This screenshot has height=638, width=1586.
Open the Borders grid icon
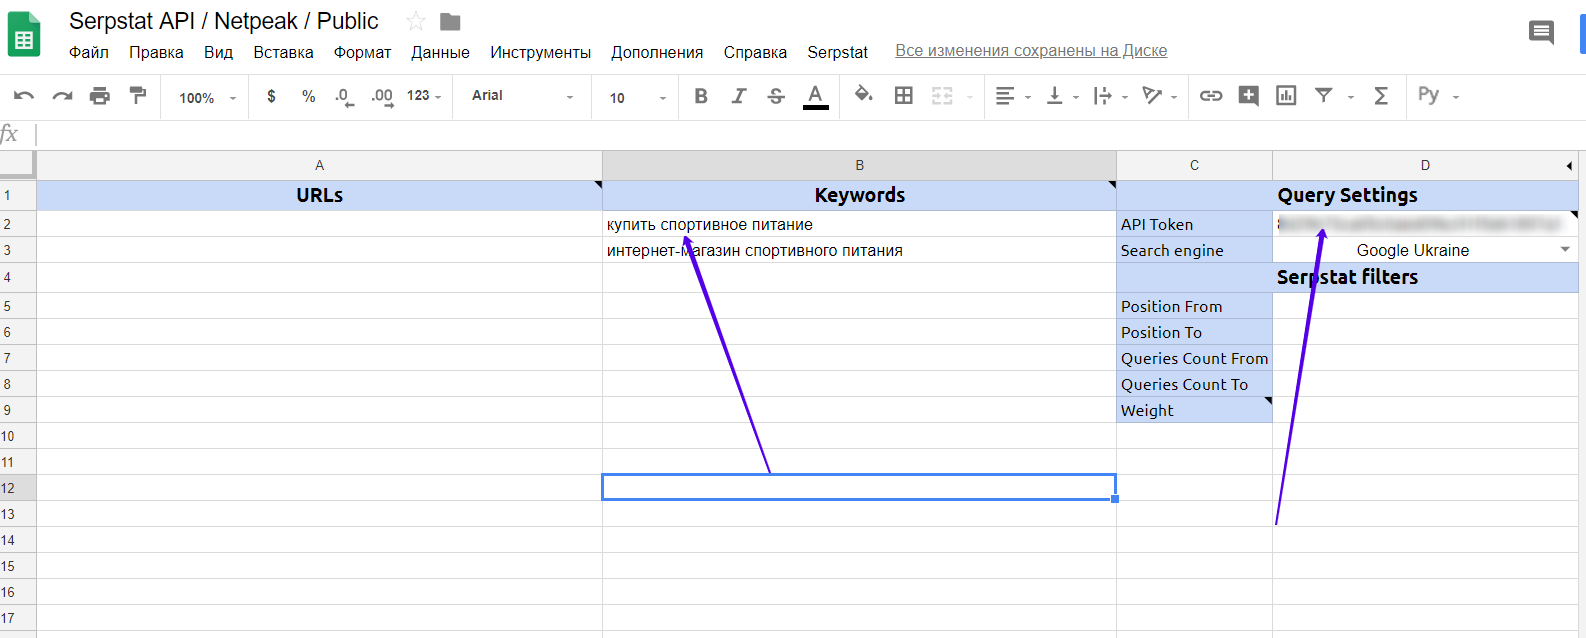903,96
